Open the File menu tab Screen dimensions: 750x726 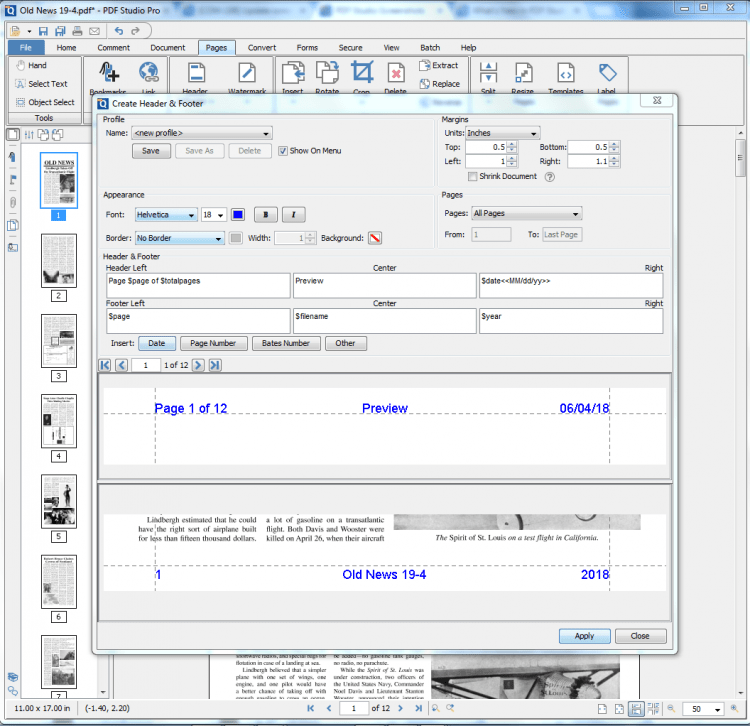[x=26, y=47]
